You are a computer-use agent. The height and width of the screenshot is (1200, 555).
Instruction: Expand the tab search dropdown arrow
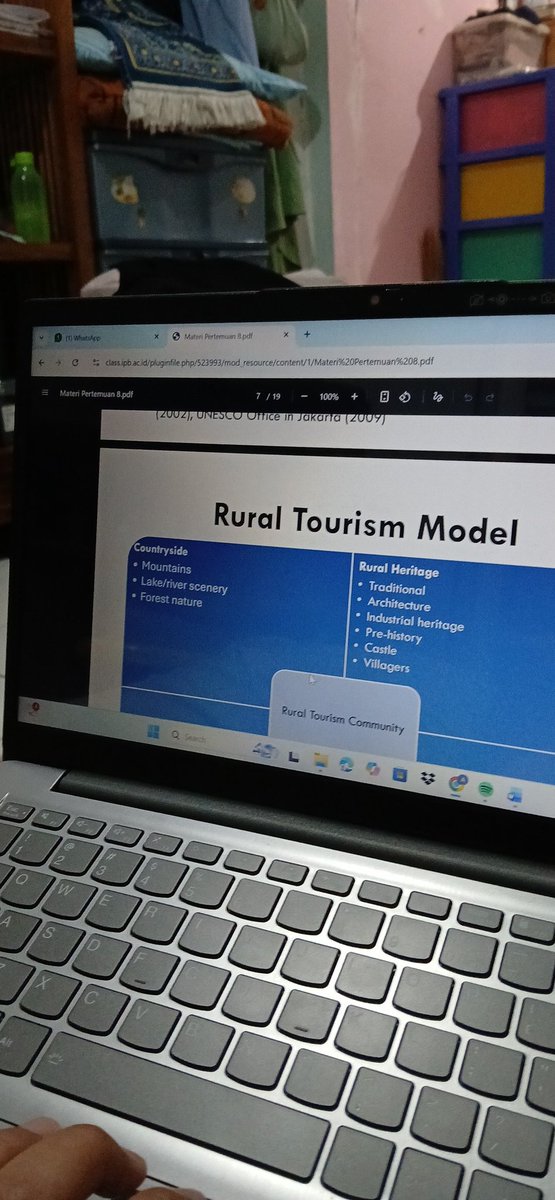pyautogui.click(x=40, y=337)
